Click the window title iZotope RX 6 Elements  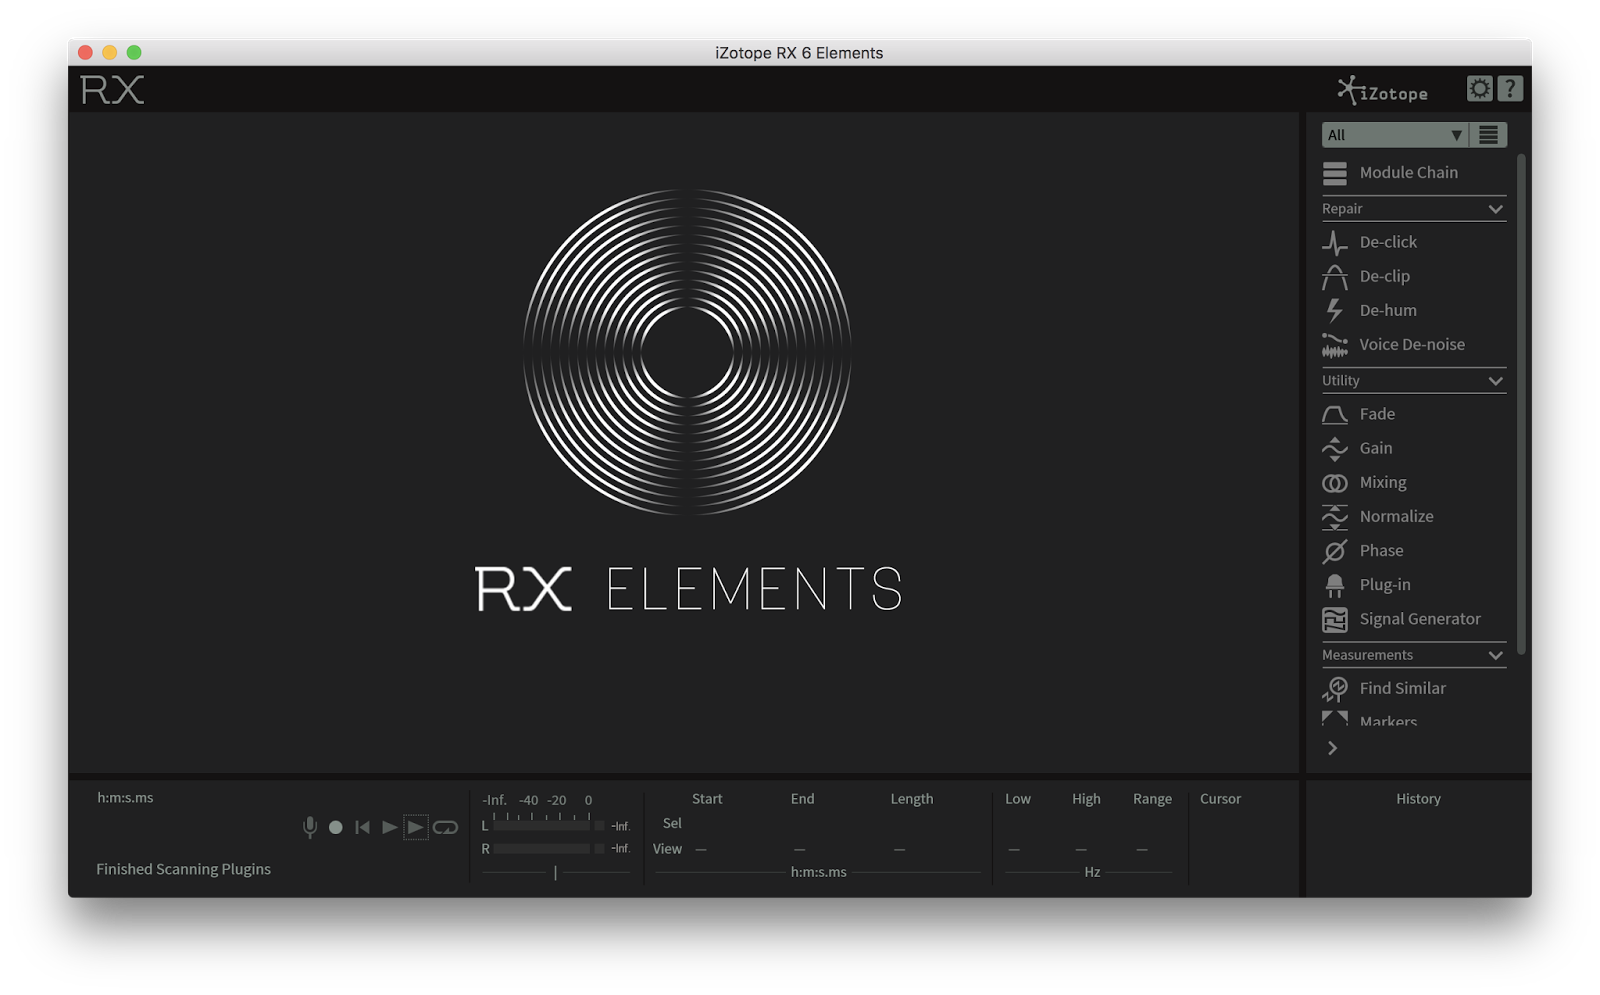pos(799,53)
